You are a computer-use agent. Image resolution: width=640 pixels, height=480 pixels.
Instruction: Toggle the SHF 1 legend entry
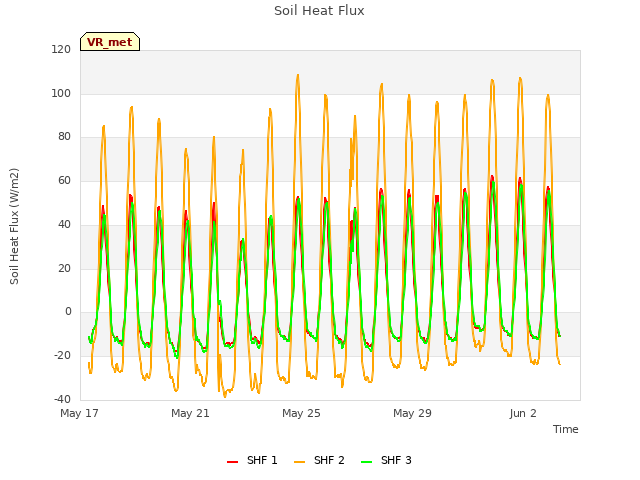coord(252,460)
